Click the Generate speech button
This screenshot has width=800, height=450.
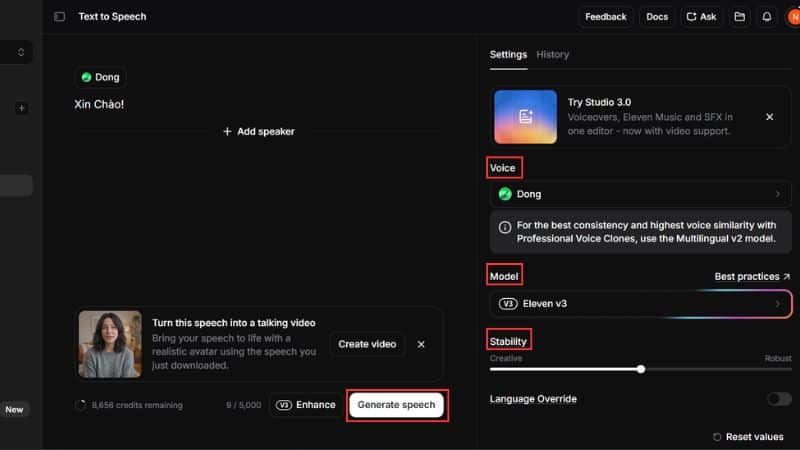396,405
